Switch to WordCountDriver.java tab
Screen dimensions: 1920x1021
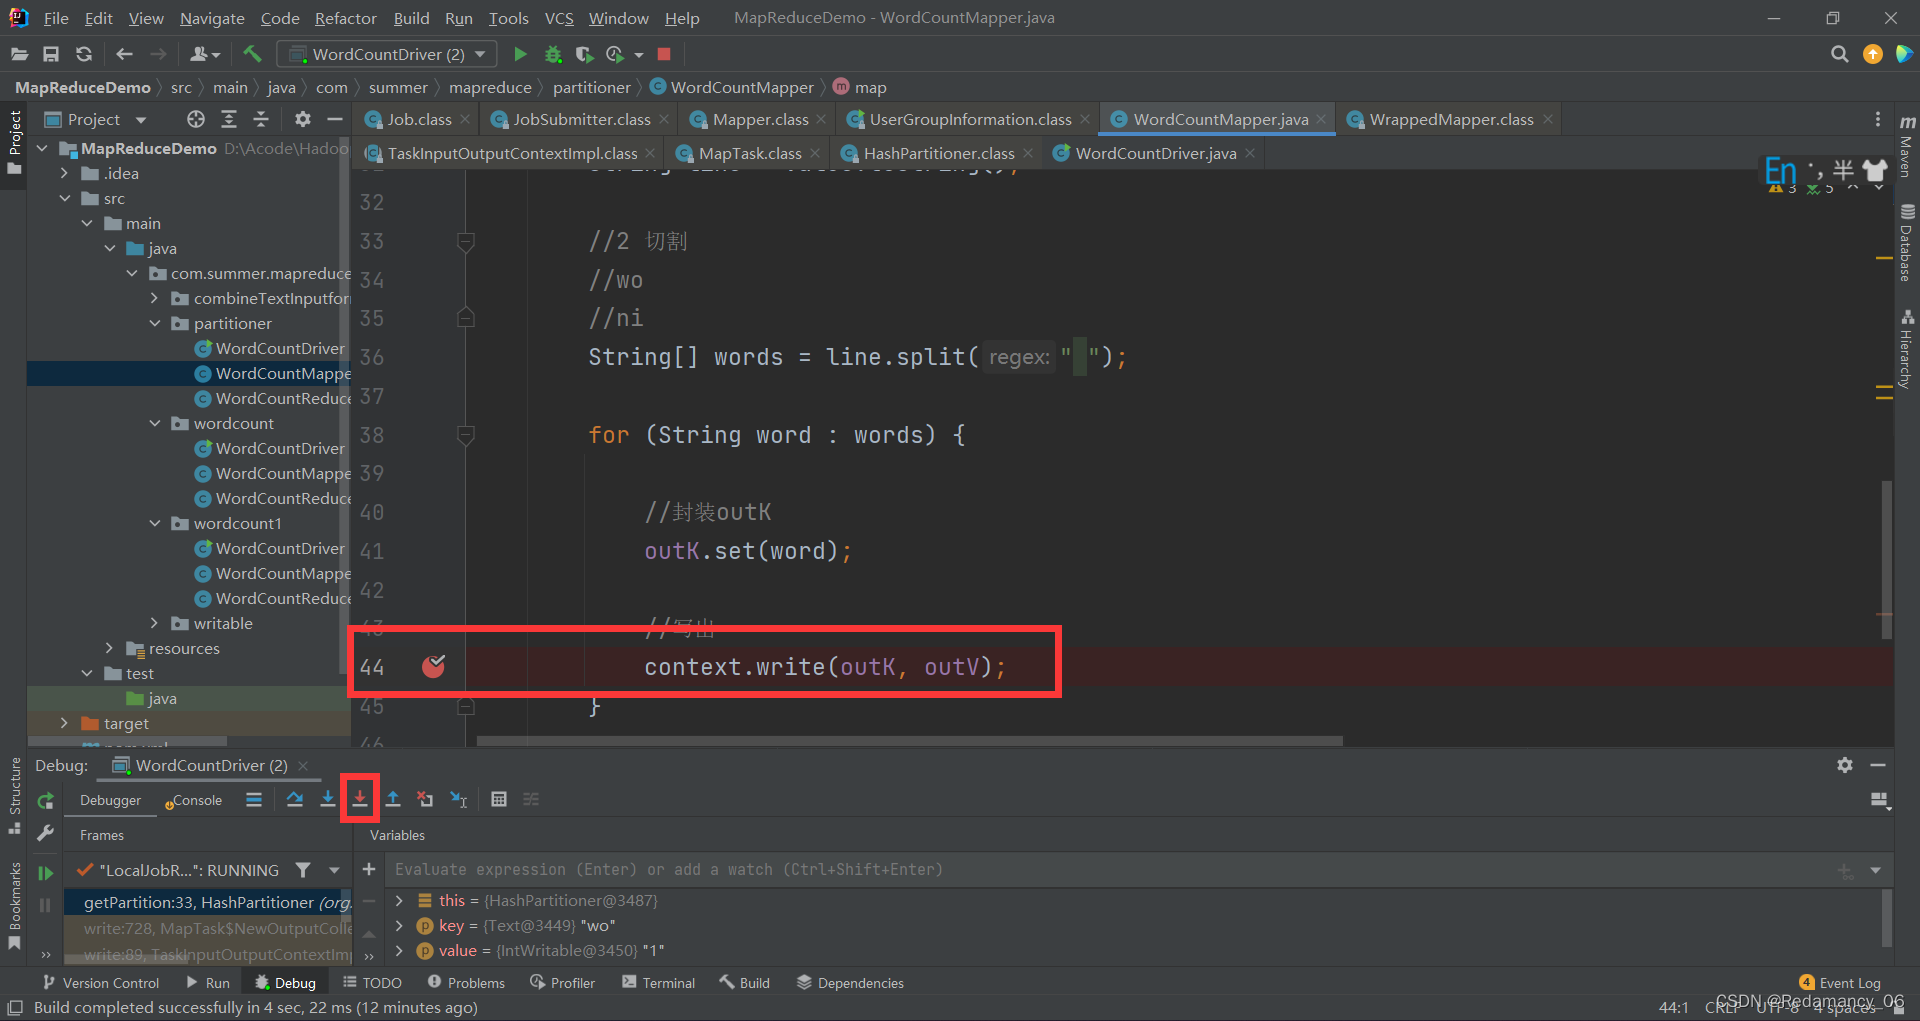pyautogui.click(x=1156, y=153)
